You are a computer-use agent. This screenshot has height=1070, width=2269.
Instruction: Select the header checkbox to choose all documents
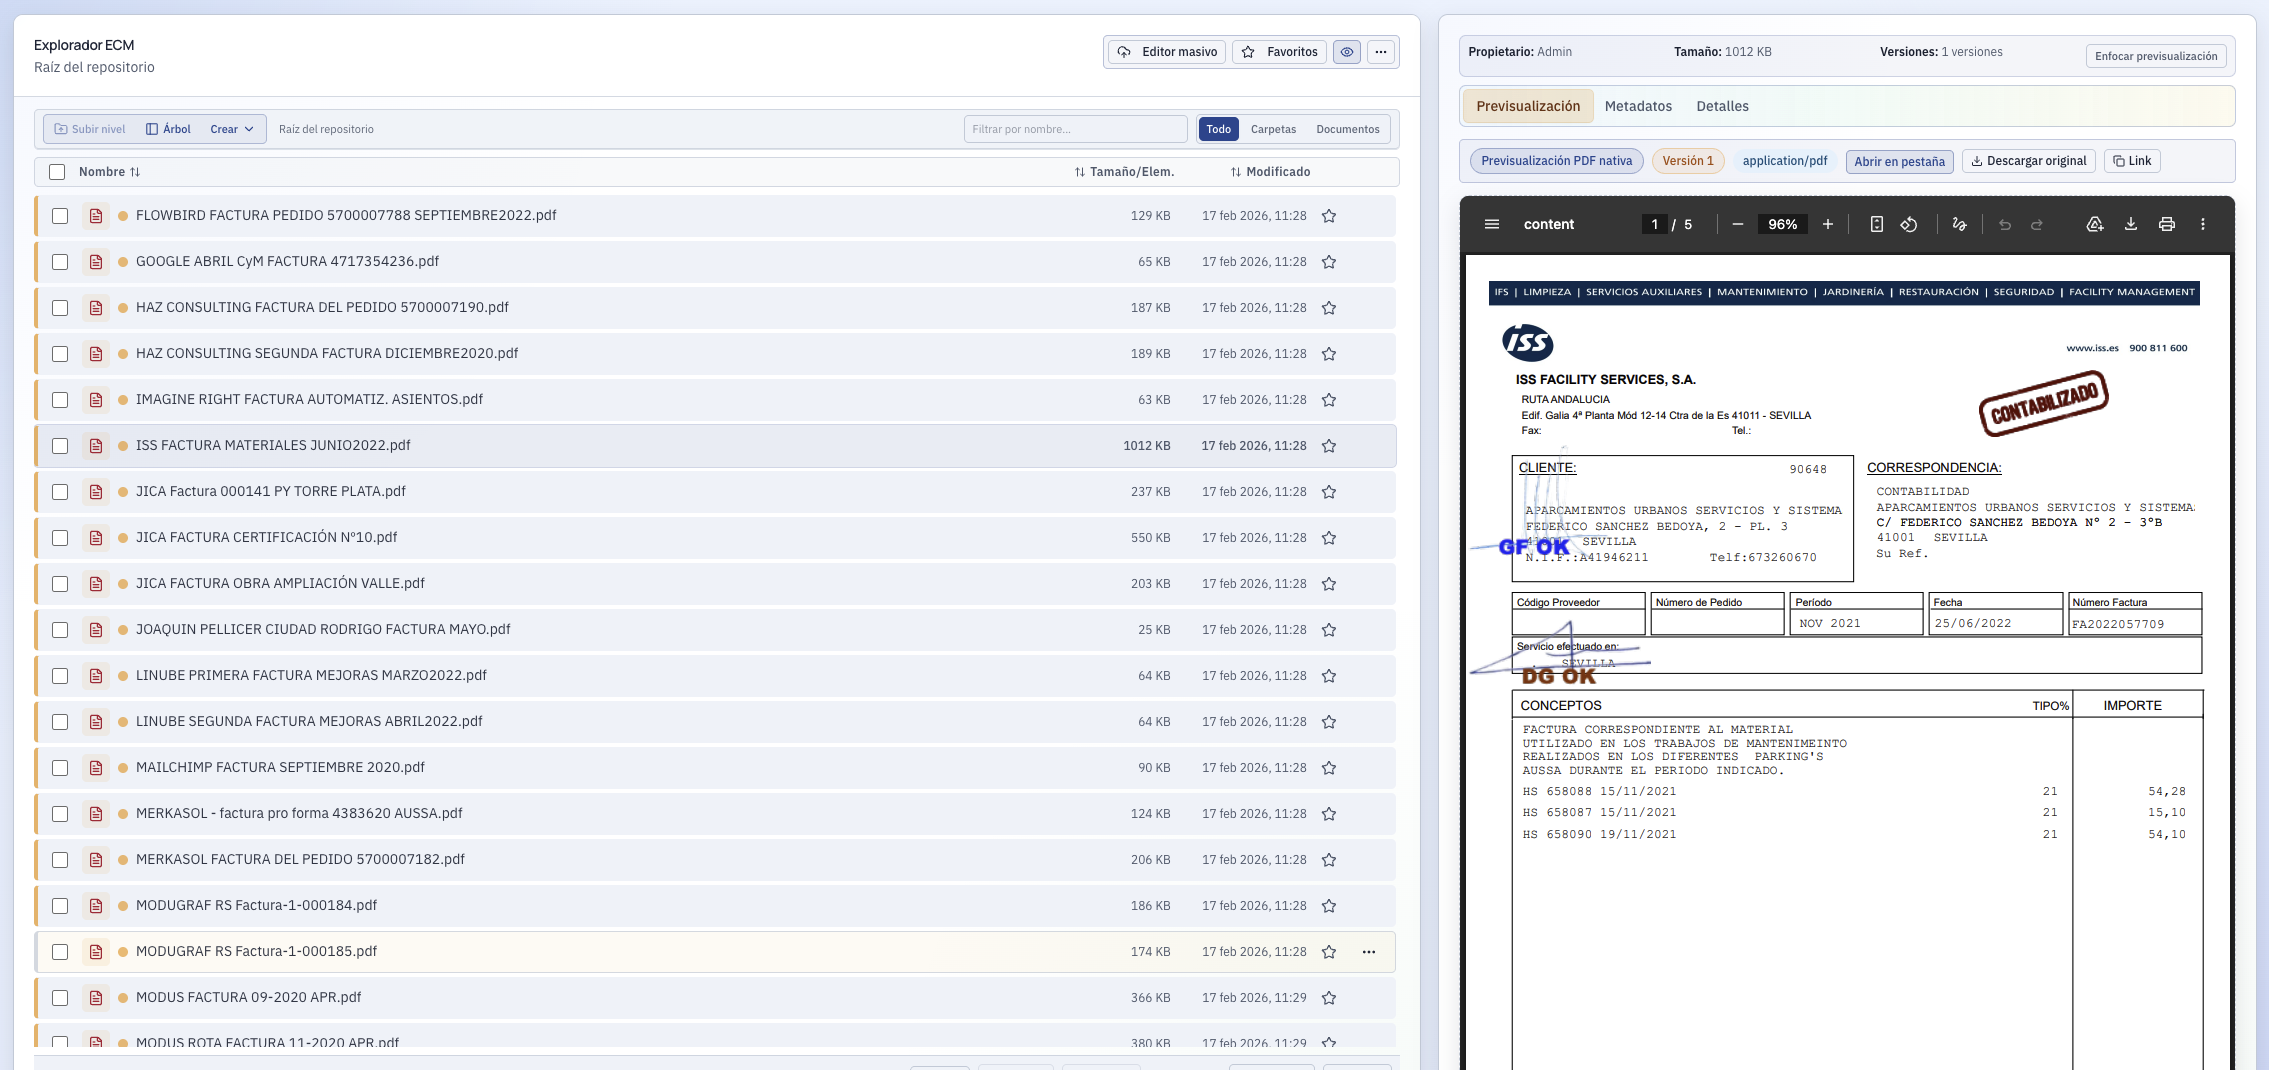click(x=57, y=171)
